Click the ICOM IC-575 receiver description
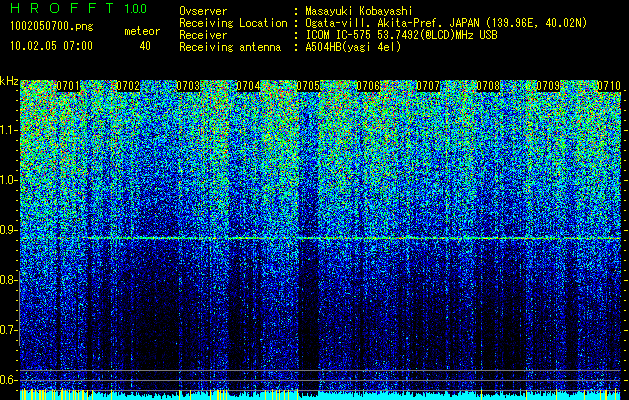The height and width of the screenshot is (400, 629). point(401,35)
